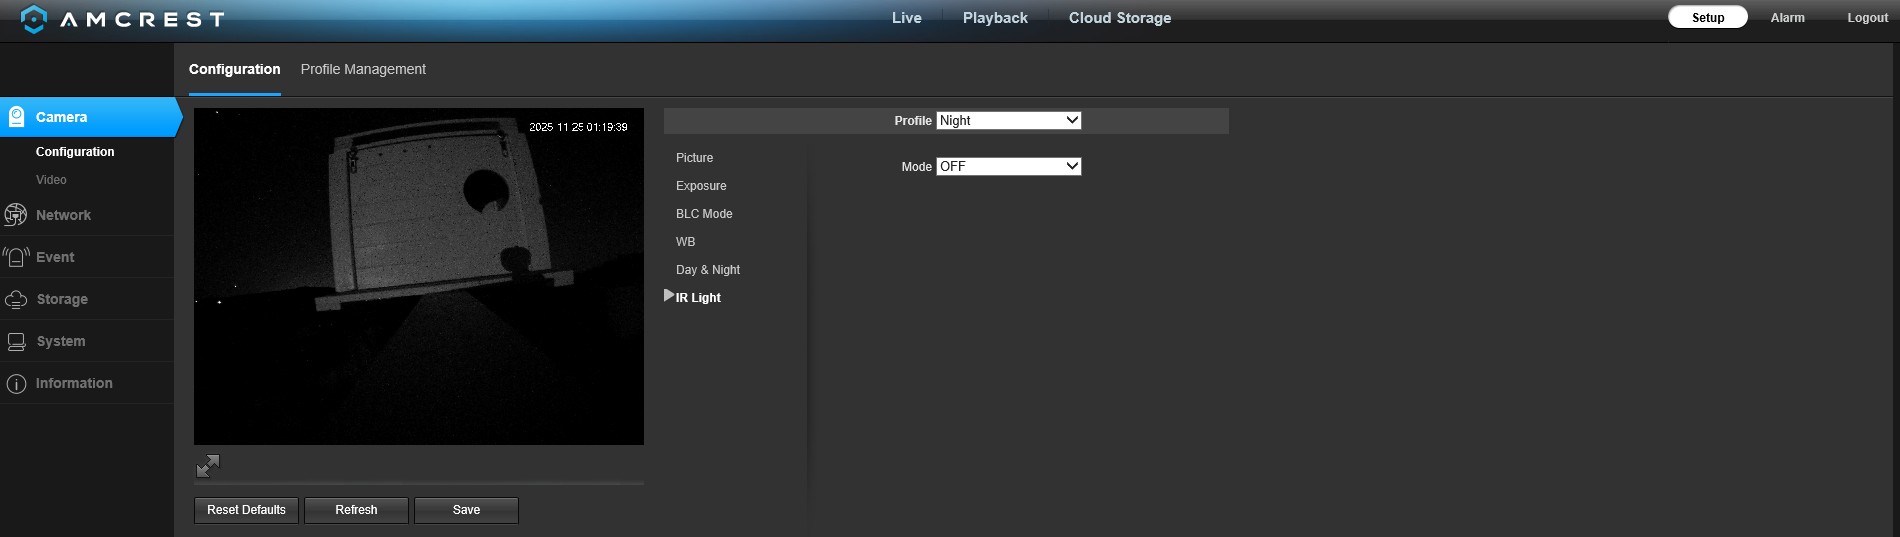Image resolution: width=1900 pixels, height=537 pixels.
Task: Select the Configuration tab
Action: click(235, 69)
